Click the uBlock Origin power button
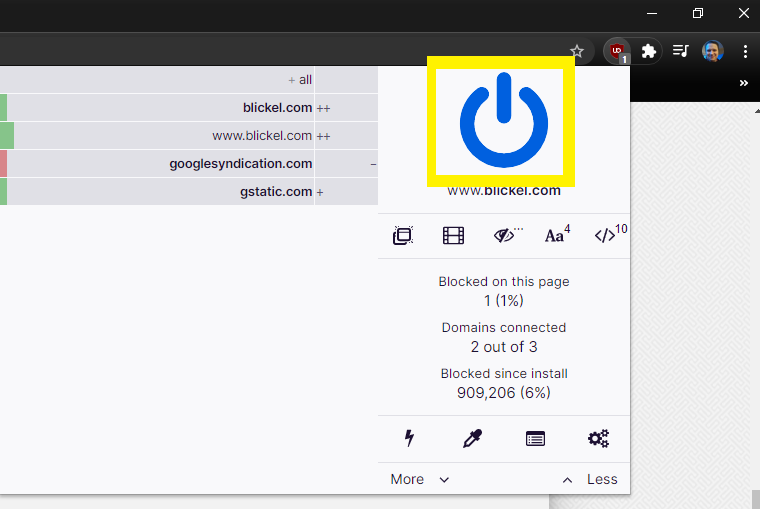Image resolution: width=760 pixels, height=509 pixels. pyautogui.click(x=504, y=120)
